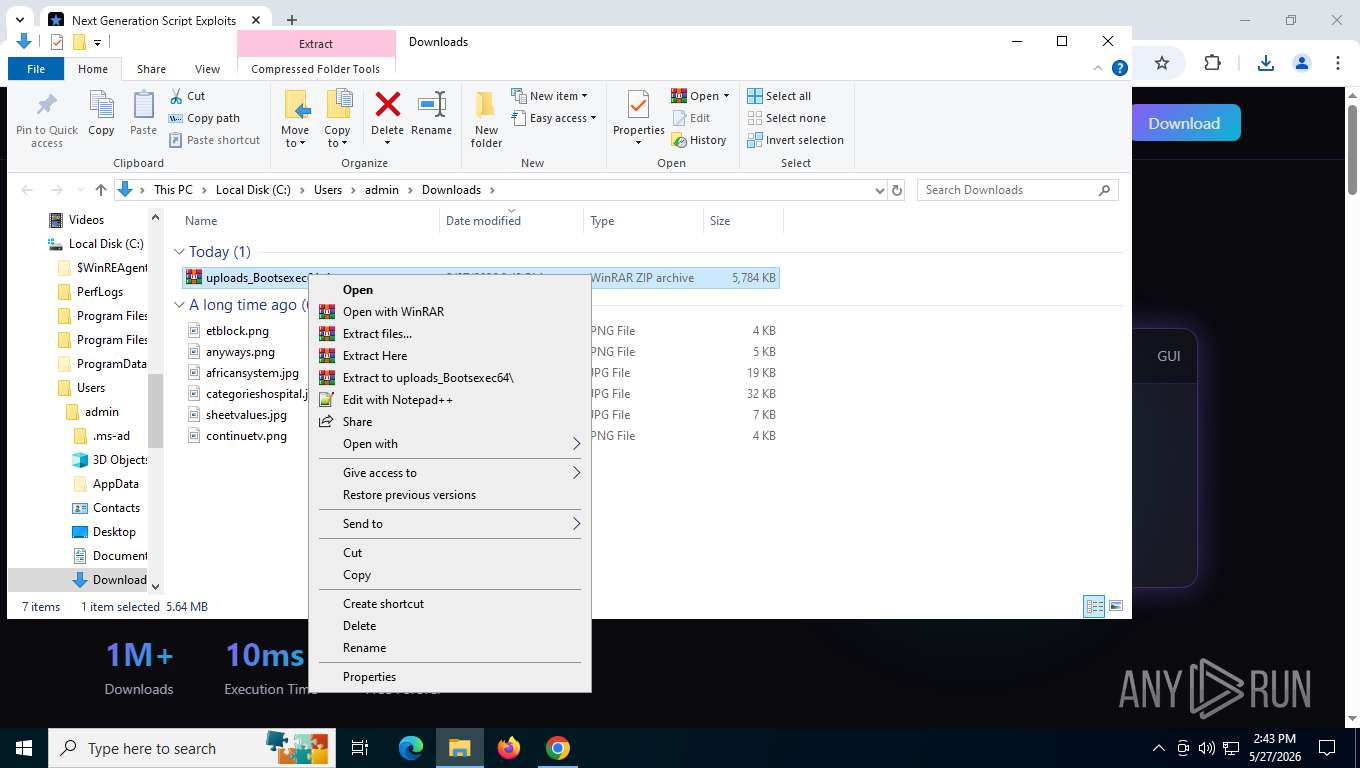Click the Download button on webpage

click(x=1186, y=123)
